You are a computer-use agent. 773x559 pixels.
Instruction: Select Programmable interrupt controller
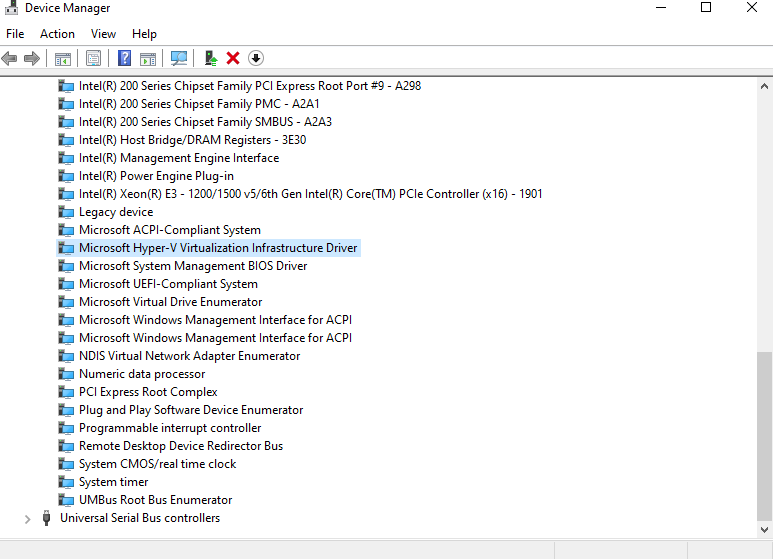(170, 428)
